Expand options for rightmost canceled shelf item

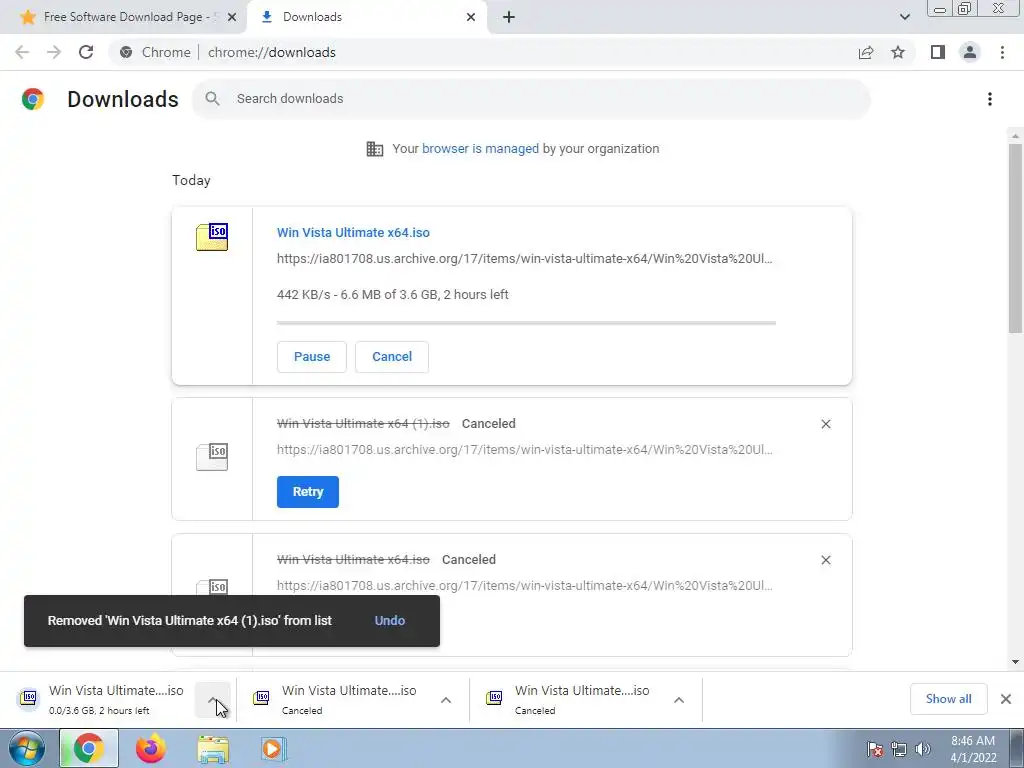point(679,699)
